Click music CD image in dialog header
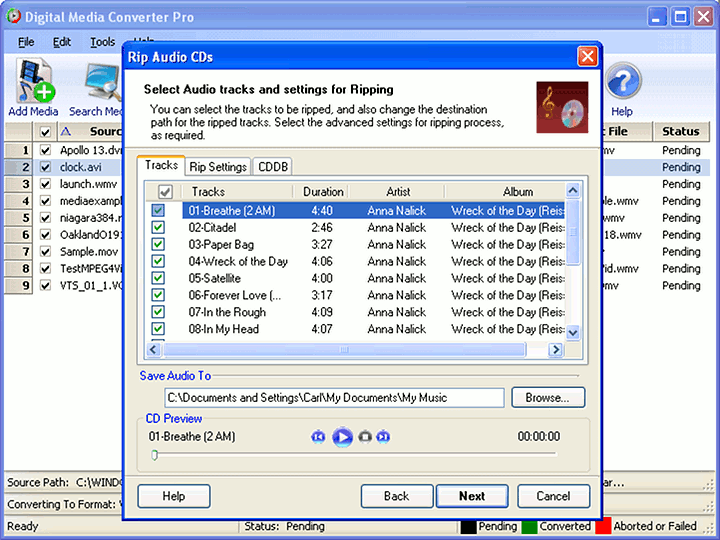 [x=562, y=107]
